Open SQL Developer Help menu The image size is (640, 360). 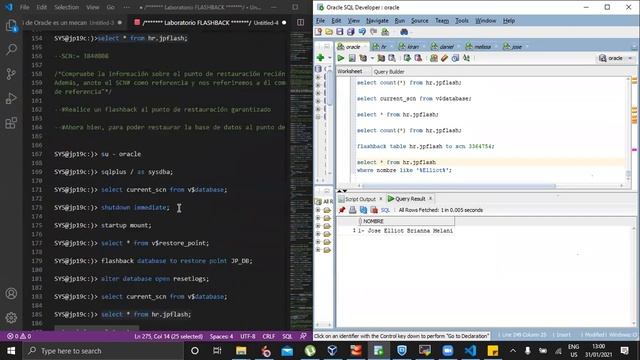[x=509, y=20]
